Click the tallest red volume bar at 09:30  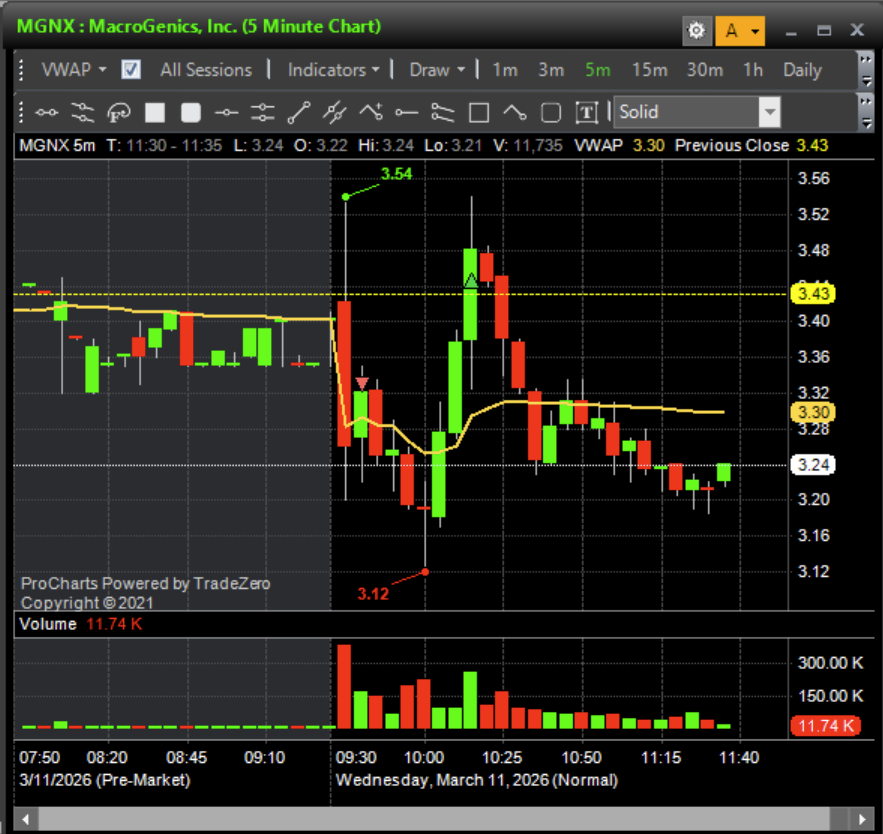(344, 686)
